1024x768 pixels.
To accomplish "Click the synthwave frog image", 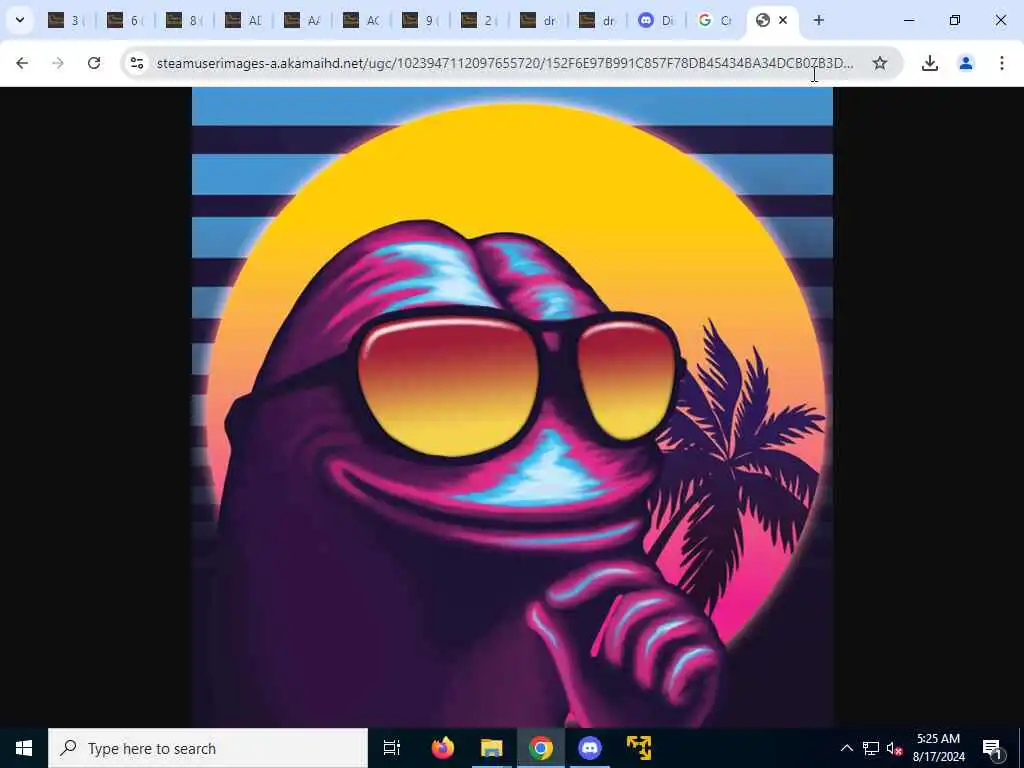I will (x=512, y=407).
